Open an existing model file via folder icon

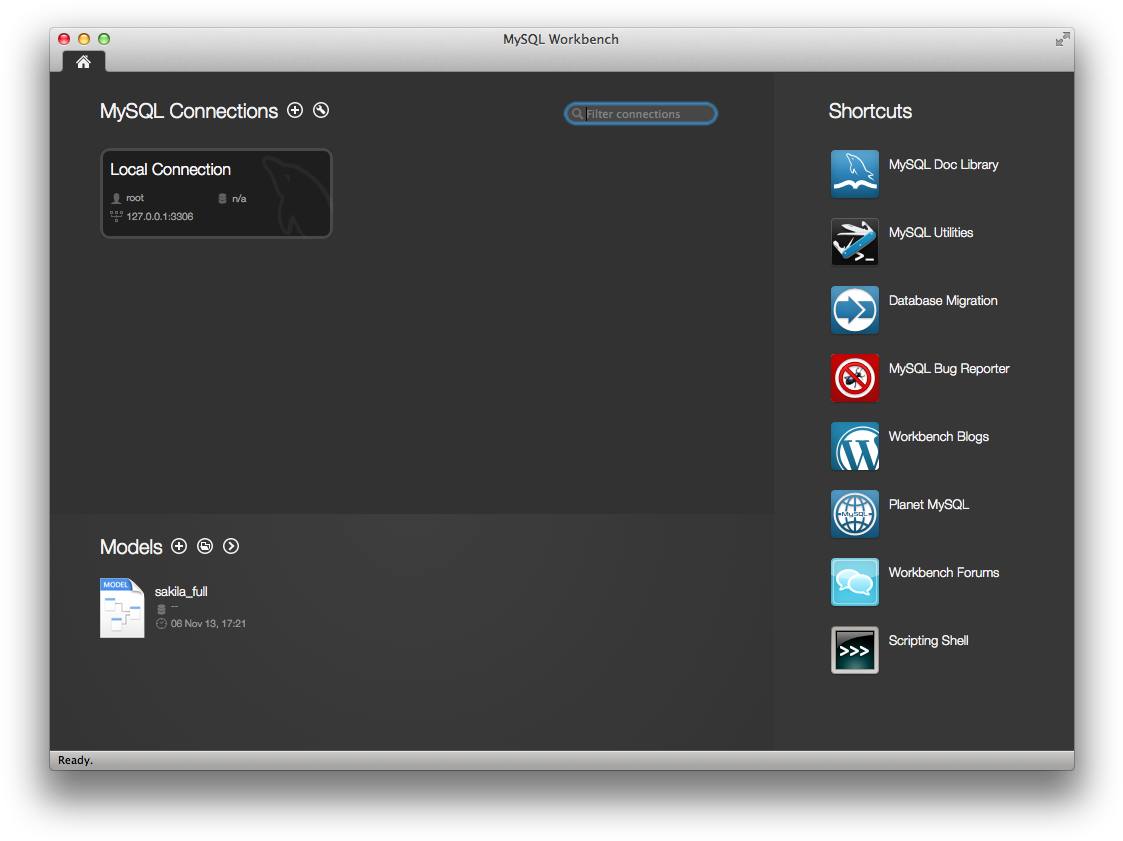(205, 546)
